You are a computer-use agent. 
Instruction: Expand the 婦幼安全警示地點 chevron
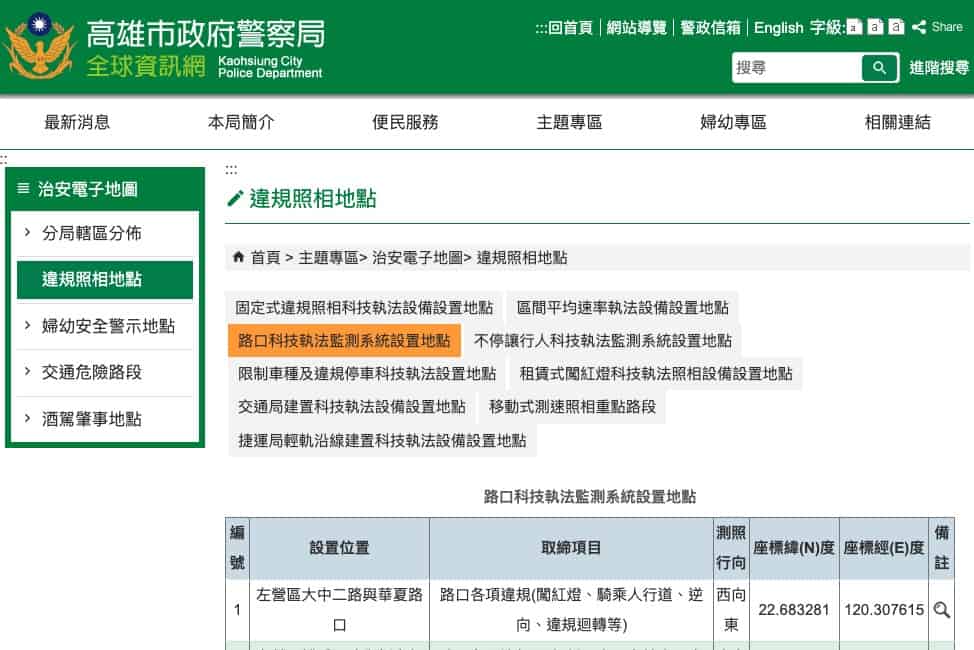click(x=27, y=325)
